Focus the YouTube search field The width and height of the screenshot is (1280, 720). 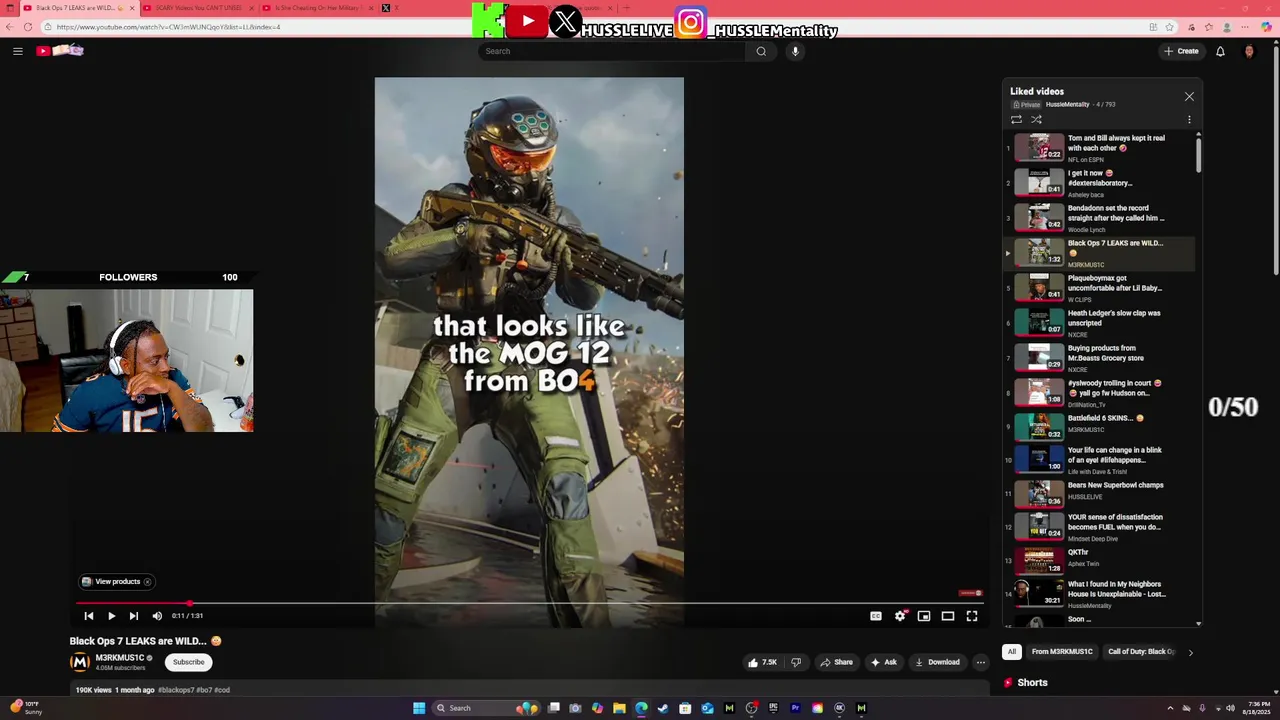612,51
